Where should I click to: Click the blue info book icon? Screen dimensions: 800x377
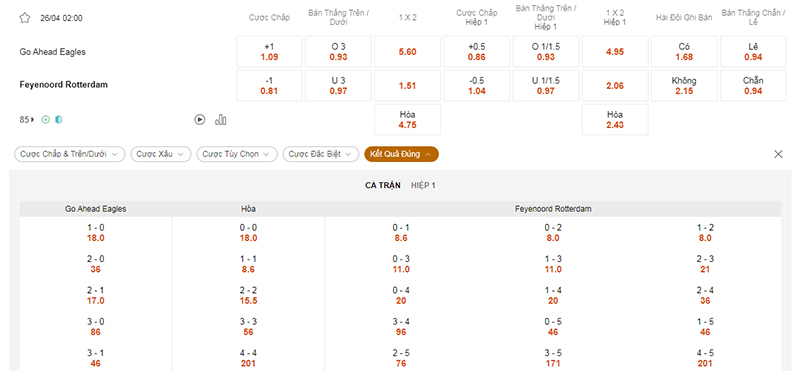click(59, 120)
